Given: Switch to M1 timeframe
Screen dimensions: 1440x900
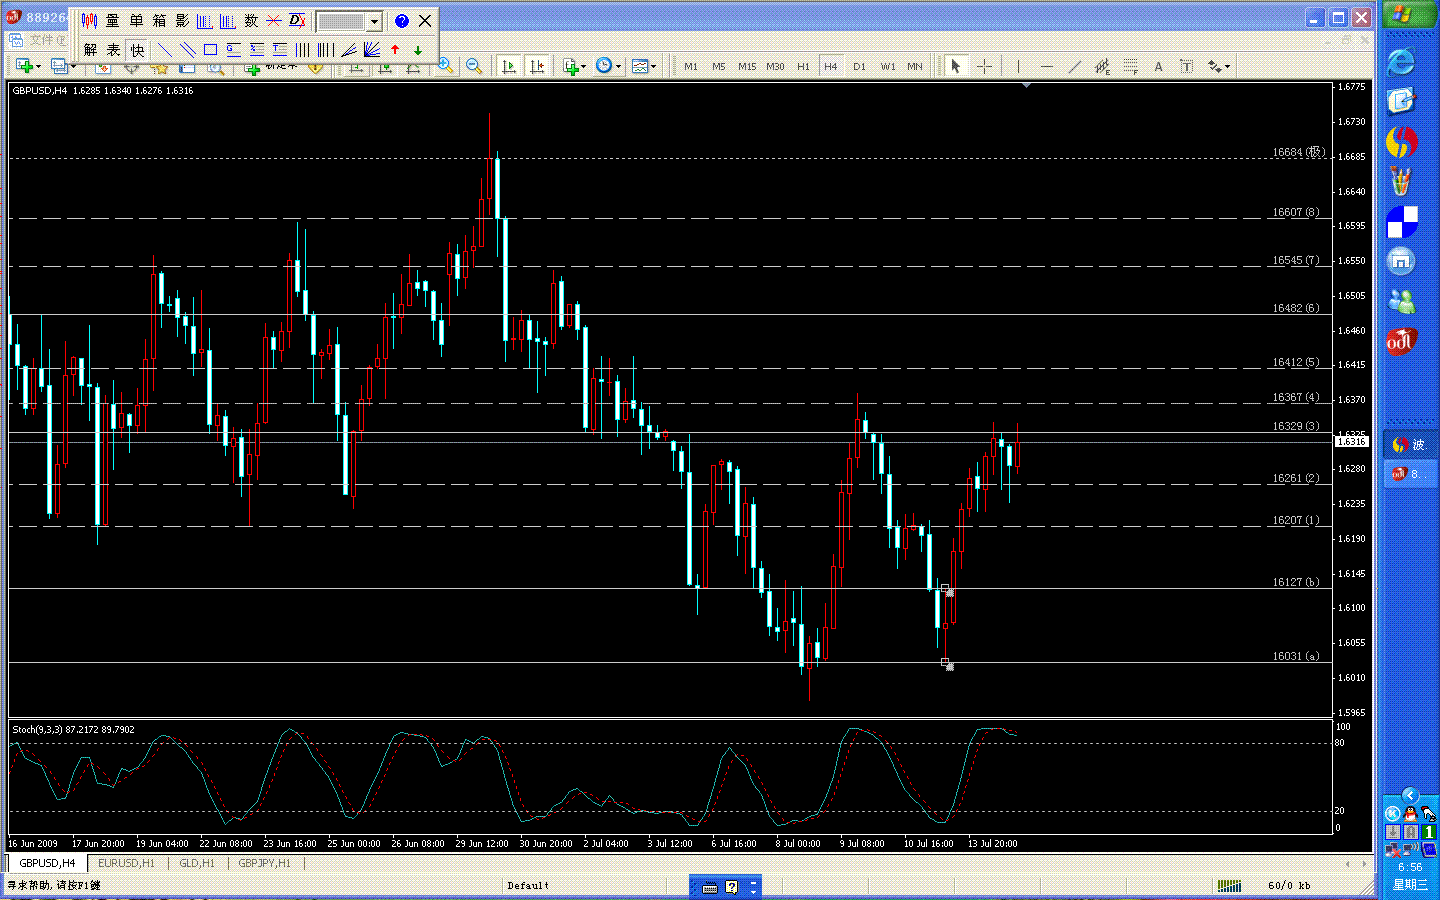Looking at the screenshot, I should pyautogui.click(x=691, y=66).
